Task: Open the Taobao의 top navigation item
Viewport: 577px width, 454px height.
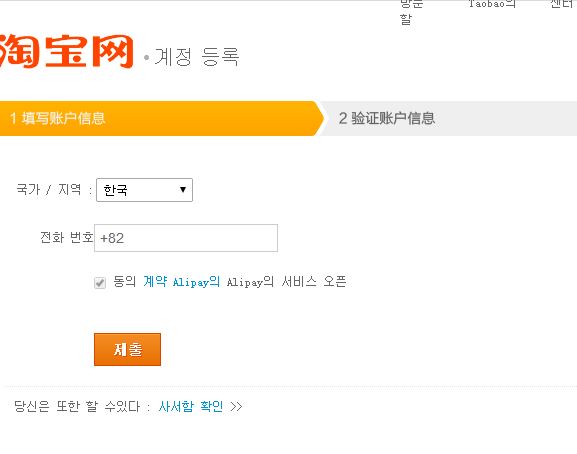Action: pyautogui.click(x=492, y=4)
